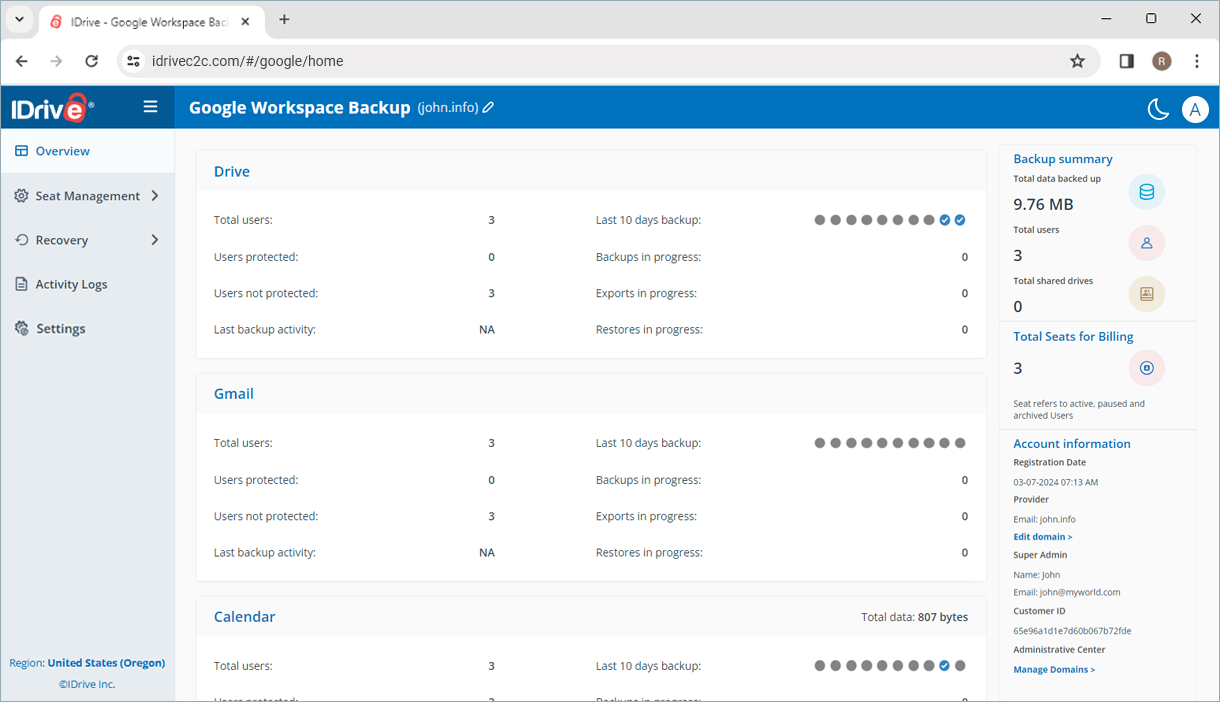Open the browser tab search dropdown
The height and width of the screenshot is (702, 1220).
coord(19,19)
